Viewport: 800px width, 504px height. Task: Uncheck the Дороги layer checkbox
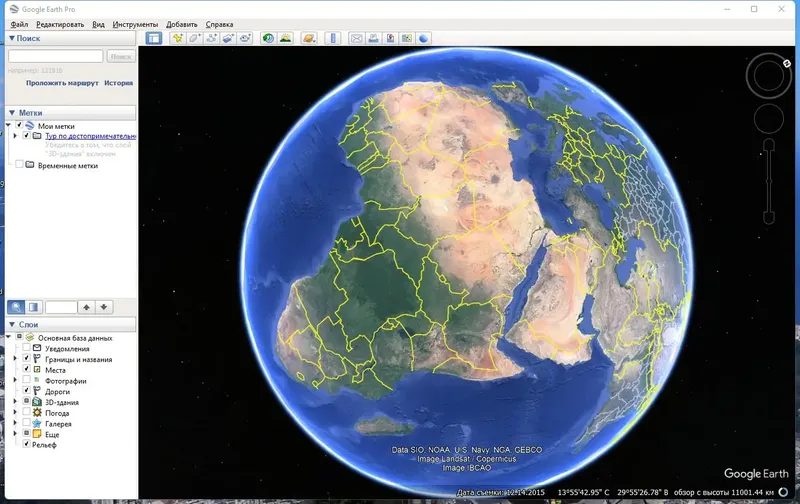[27, 391]
